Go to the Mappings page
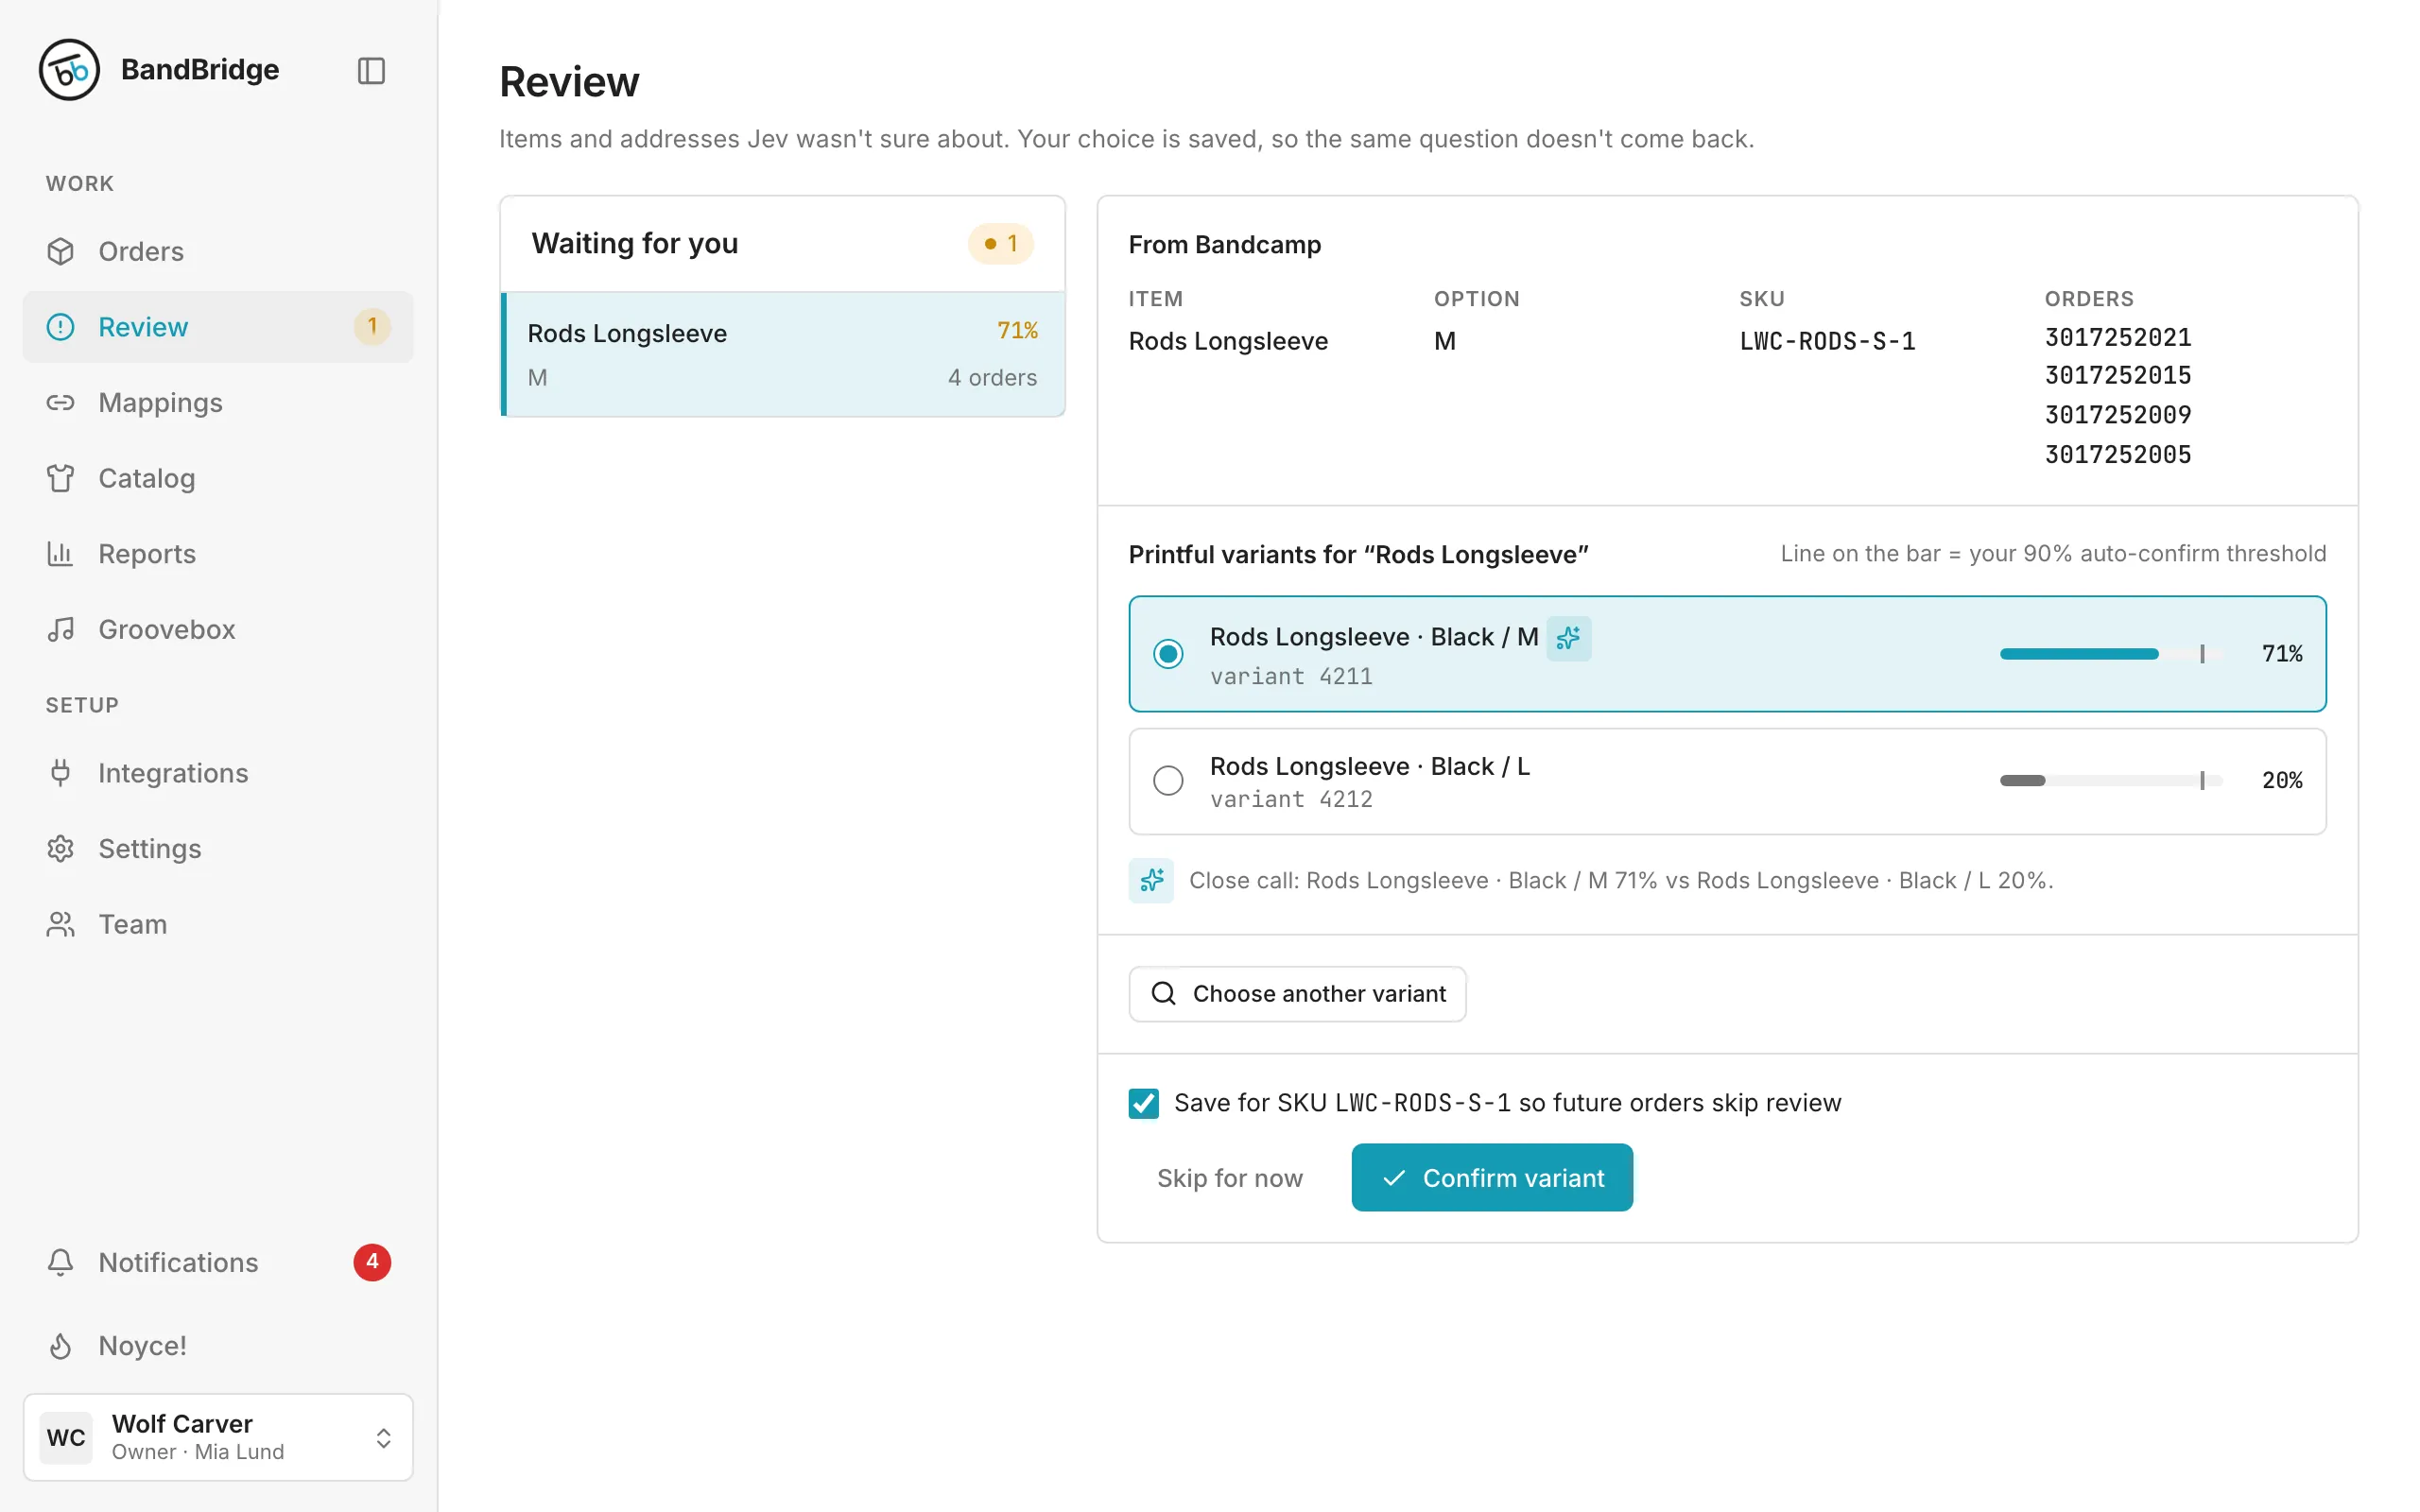Image resolution: width=2420 pixels, height=1512 pixels. (x=218, y=402)
